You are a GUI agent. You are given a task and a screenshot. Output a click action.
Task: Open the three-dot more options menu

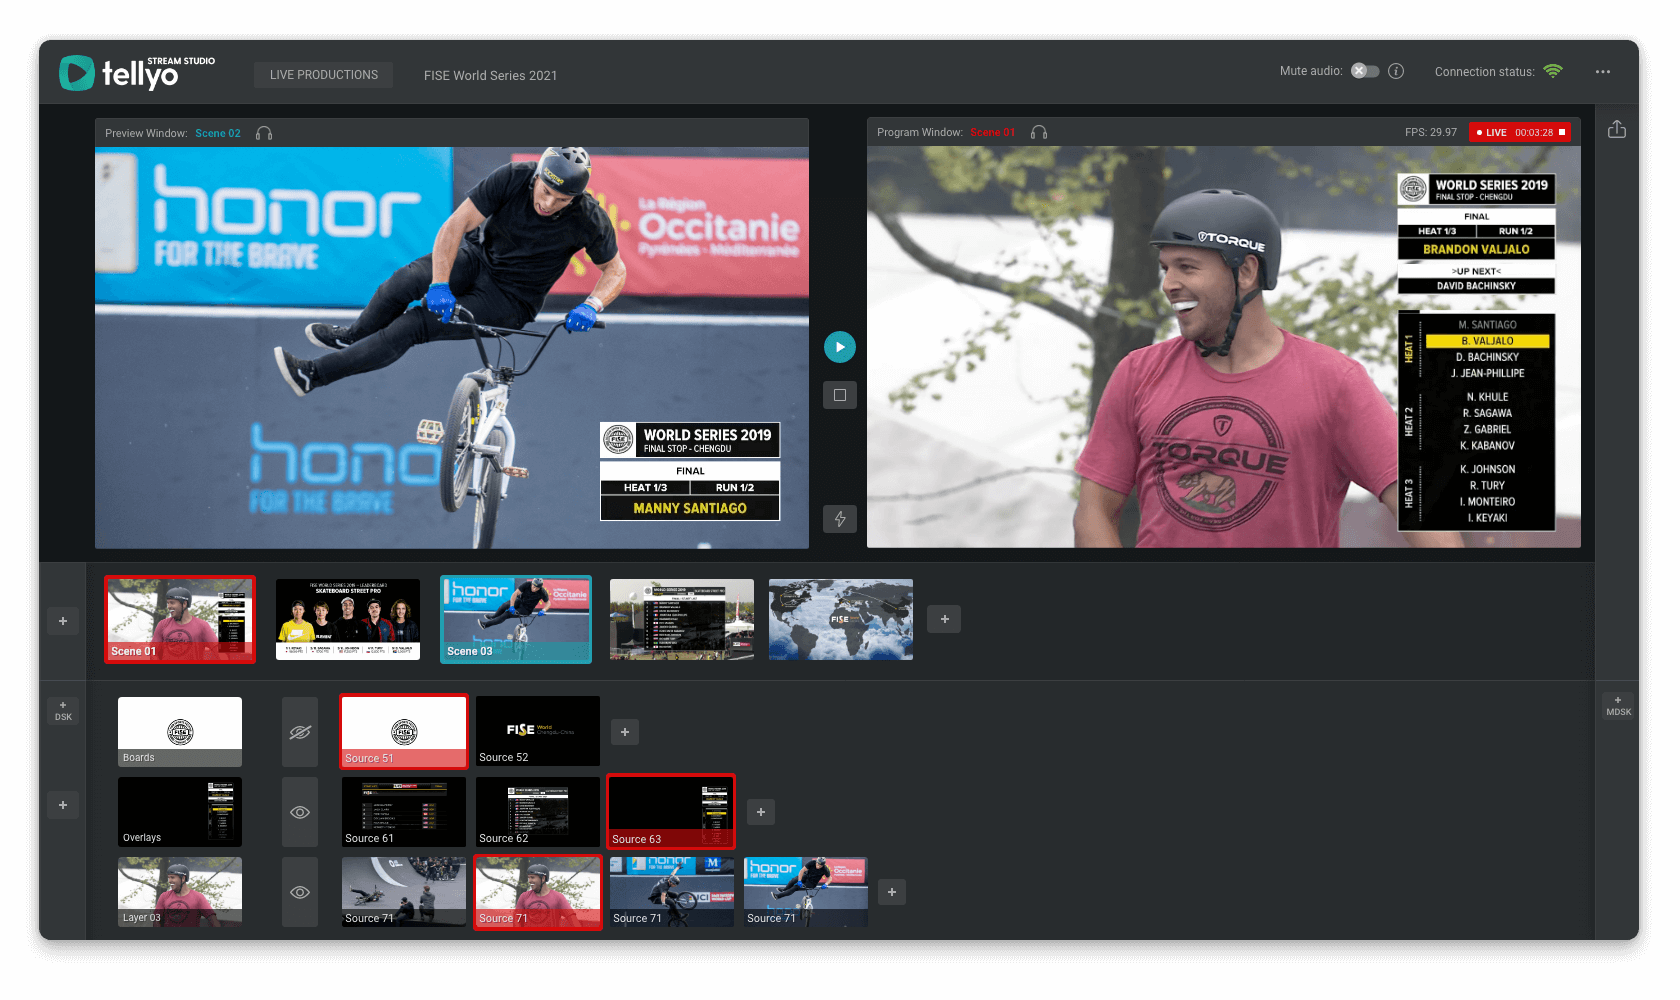click(1603, 72)
